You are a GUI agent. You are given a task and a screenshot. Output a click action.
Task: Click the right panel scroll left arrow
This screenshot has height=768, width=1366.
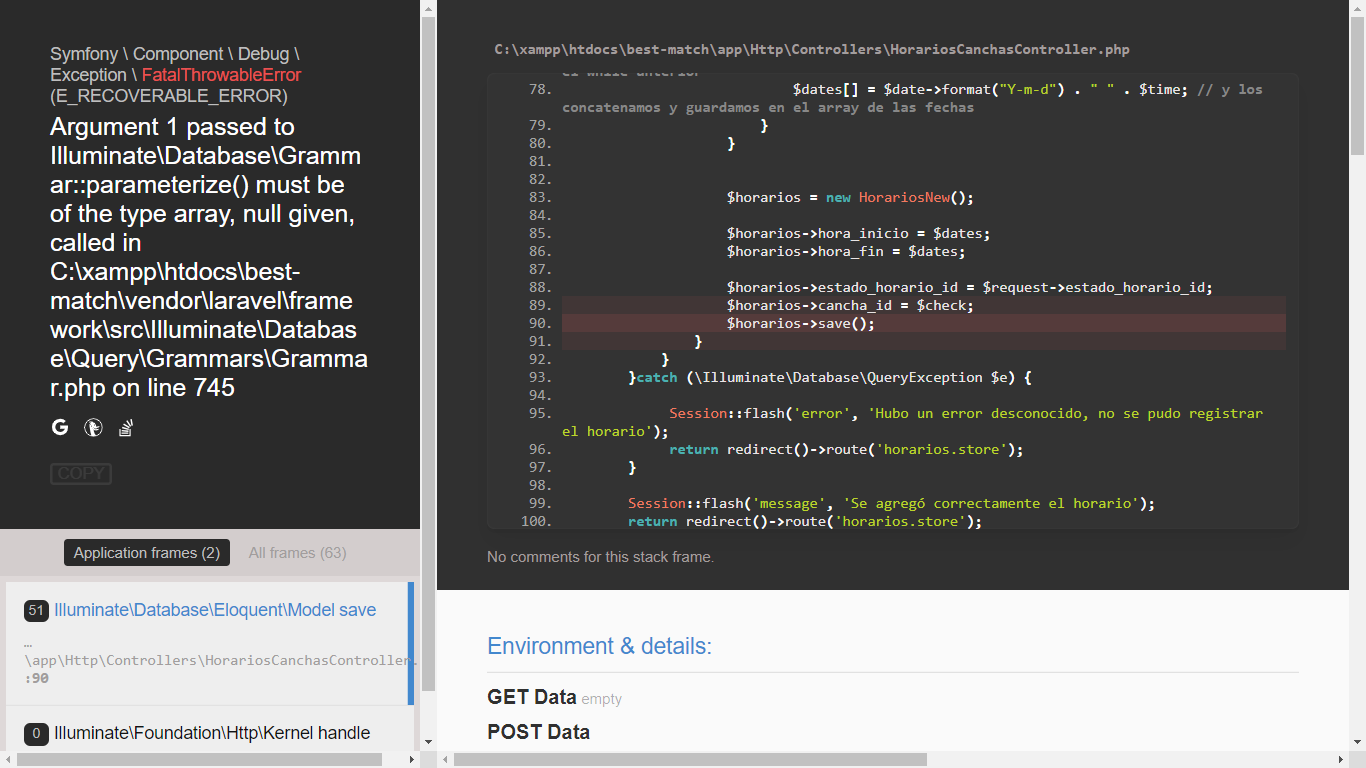445,760
